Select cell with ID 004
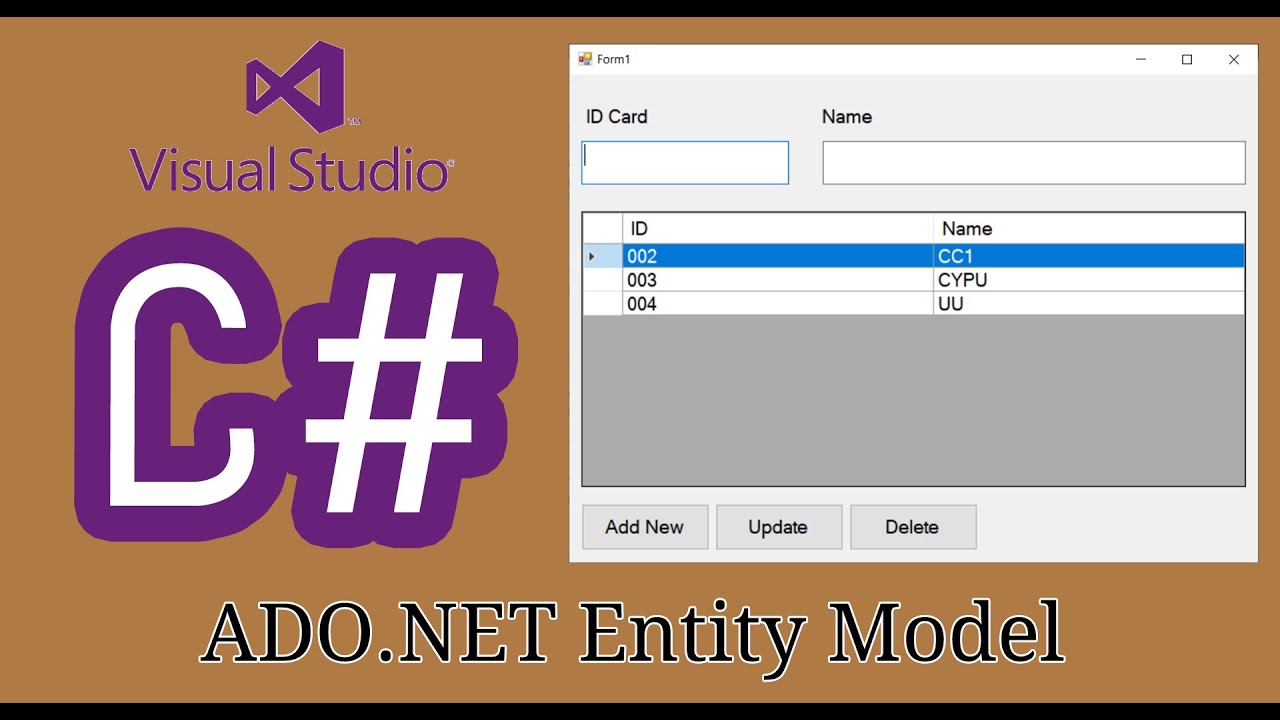The image size is (1280, 720). tap(778, 303)
